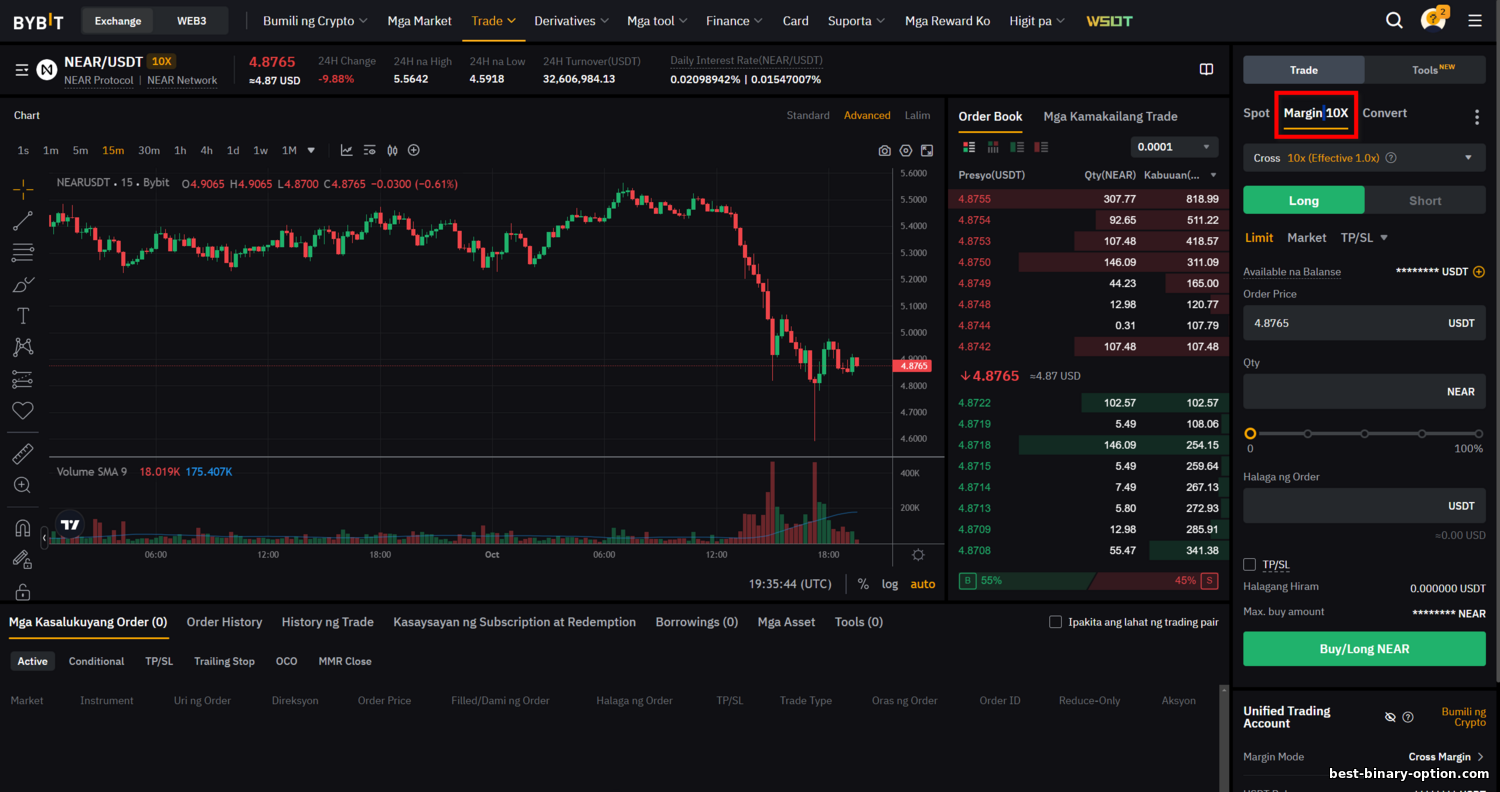Select the trend line drawing tool
Screen dimensions: 1500x792
coord(23,221)
